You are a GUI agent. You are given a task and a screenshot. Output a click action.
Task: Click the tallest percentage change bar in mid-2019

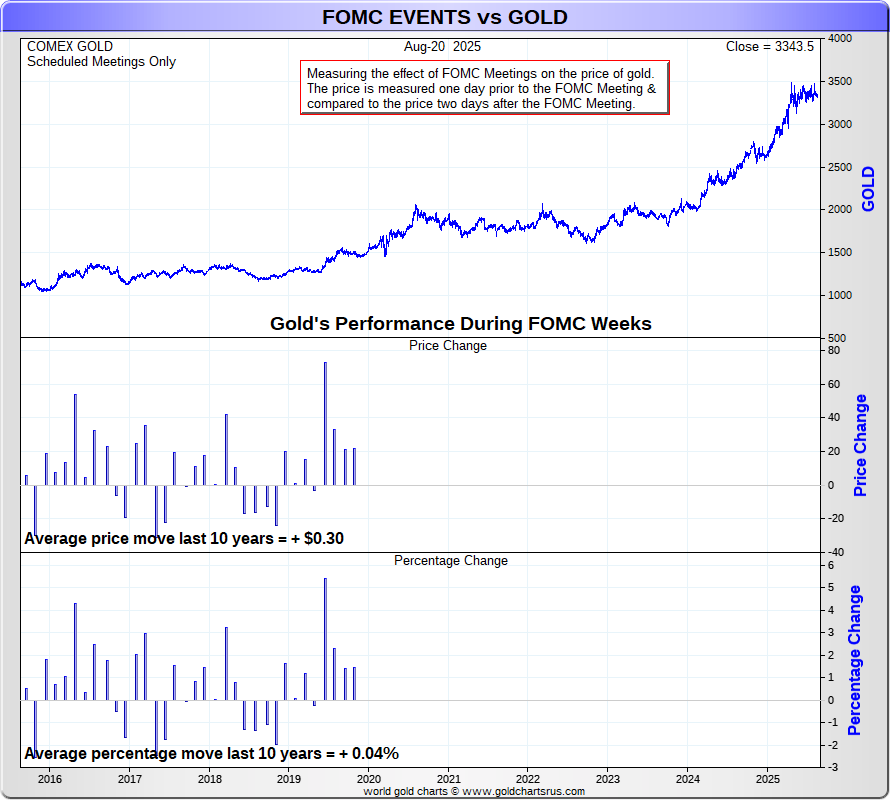(325, 639)
